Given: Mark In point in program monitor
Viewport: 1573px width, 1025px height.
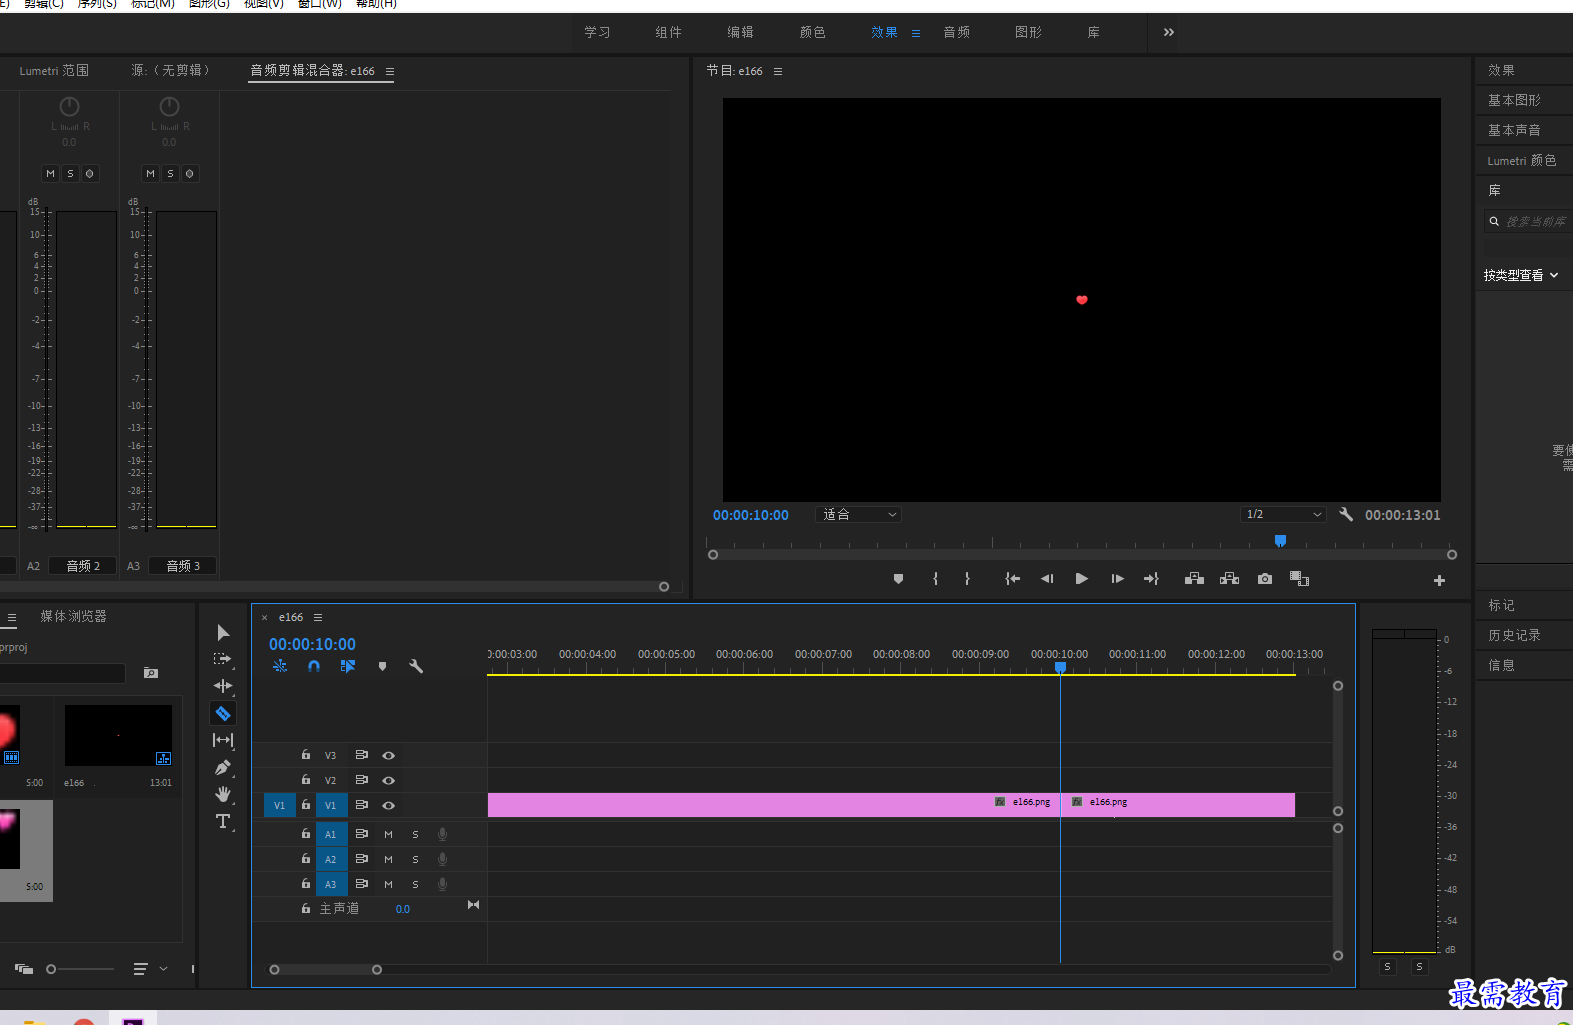Looking at the screenshot, I should (935, 579).
